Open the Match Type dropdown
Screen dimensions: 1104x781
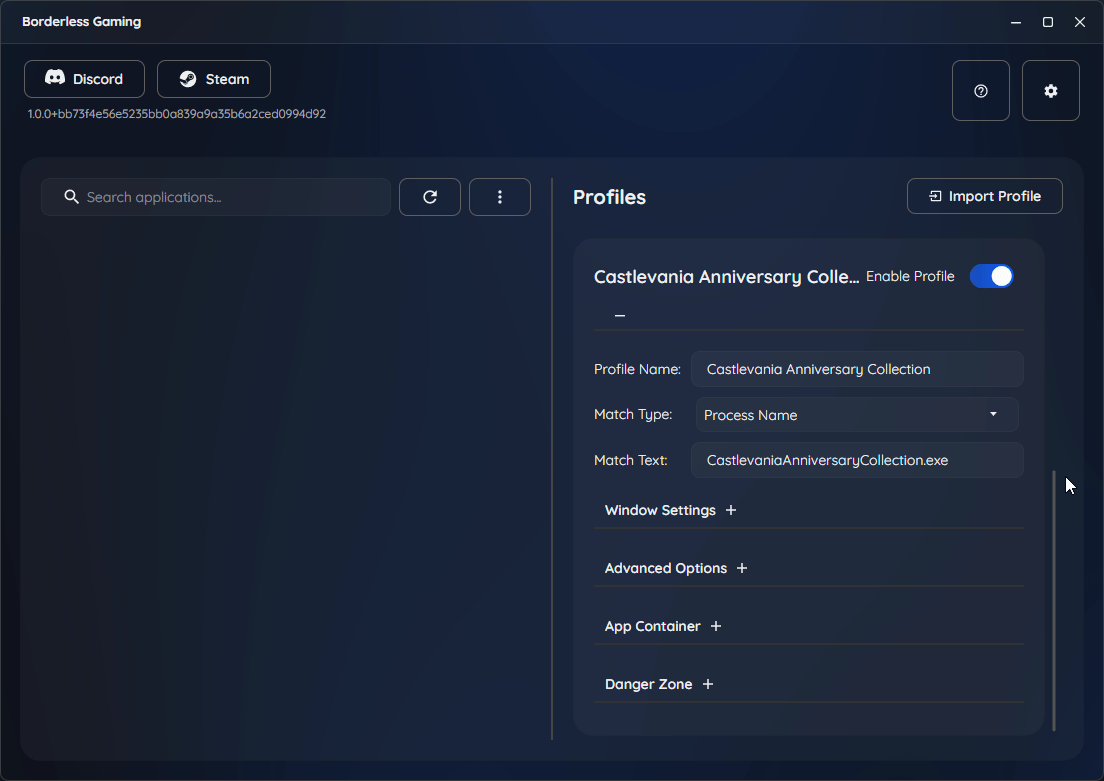tap(857, 415)
